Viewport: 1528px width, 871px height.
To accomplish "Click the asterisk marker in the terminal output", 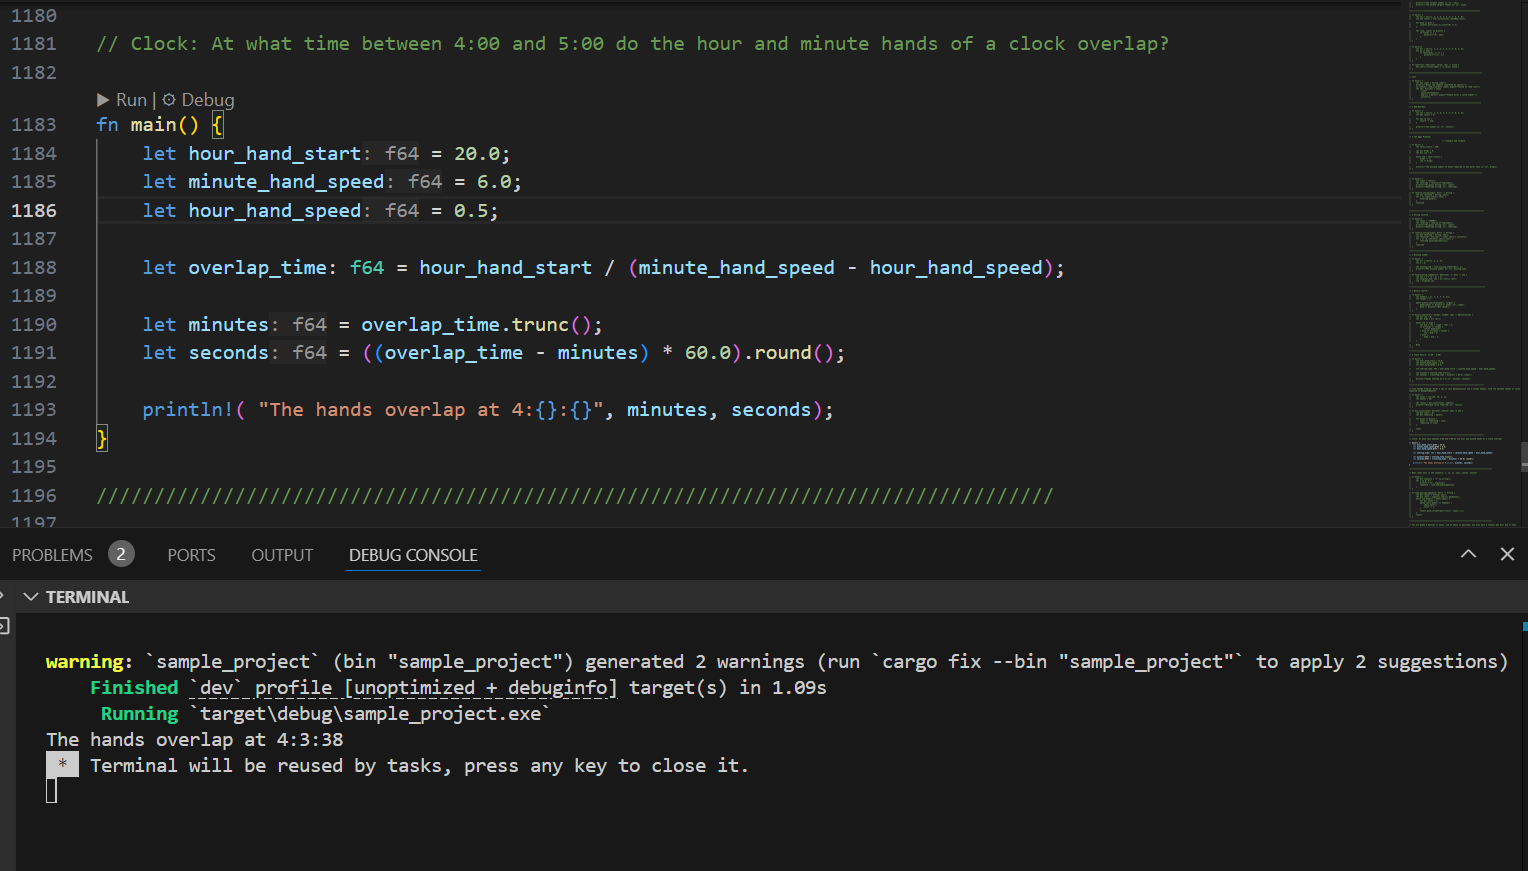I will 62,765.
